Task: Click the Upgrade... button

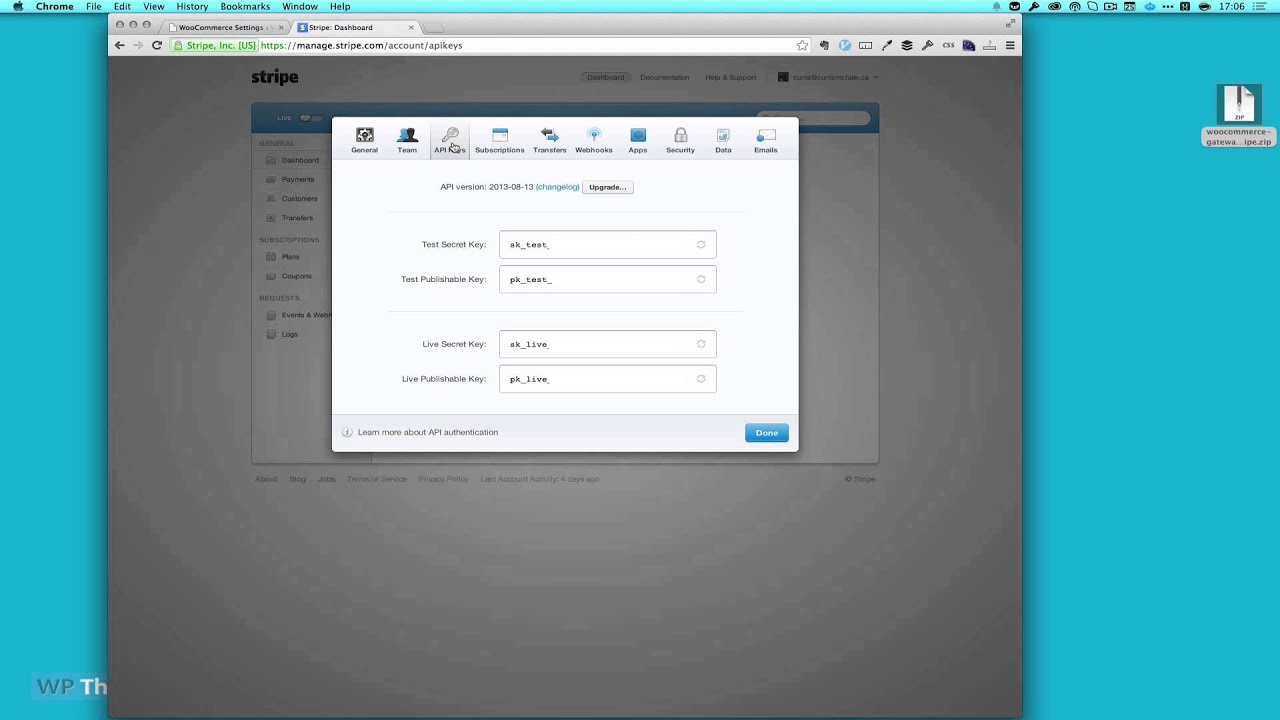Action: (607, 187)
